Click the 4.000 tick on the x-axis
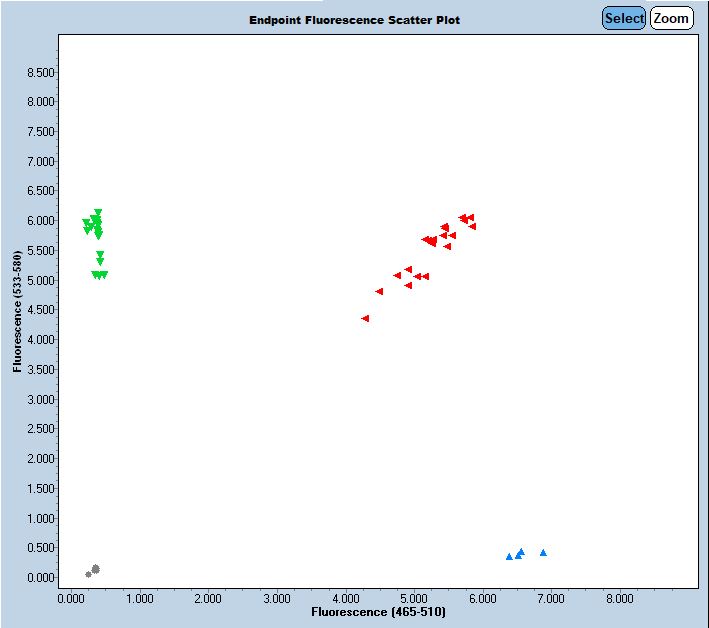Viewport: 709px width, 628px height. (346, 599)
